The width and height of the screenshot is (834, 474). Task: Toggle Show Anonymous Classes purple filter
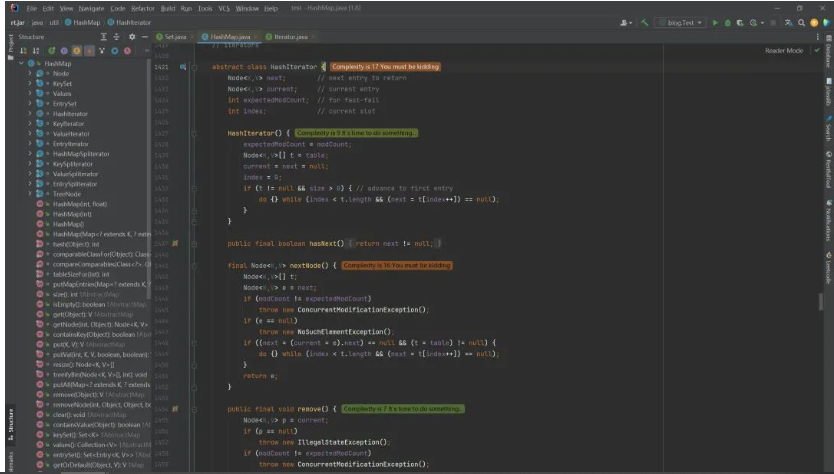click(x=64, y=51)
